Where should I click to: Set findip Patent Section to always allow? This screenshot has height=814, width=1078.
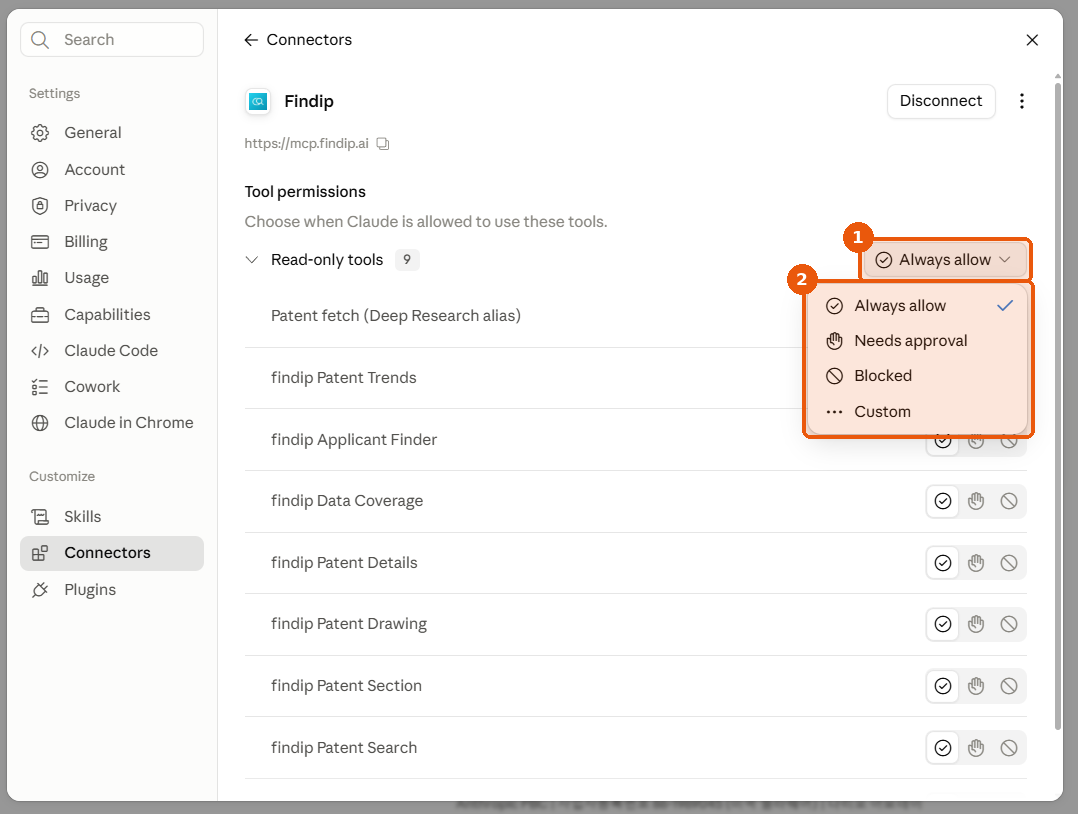(943, 686)
